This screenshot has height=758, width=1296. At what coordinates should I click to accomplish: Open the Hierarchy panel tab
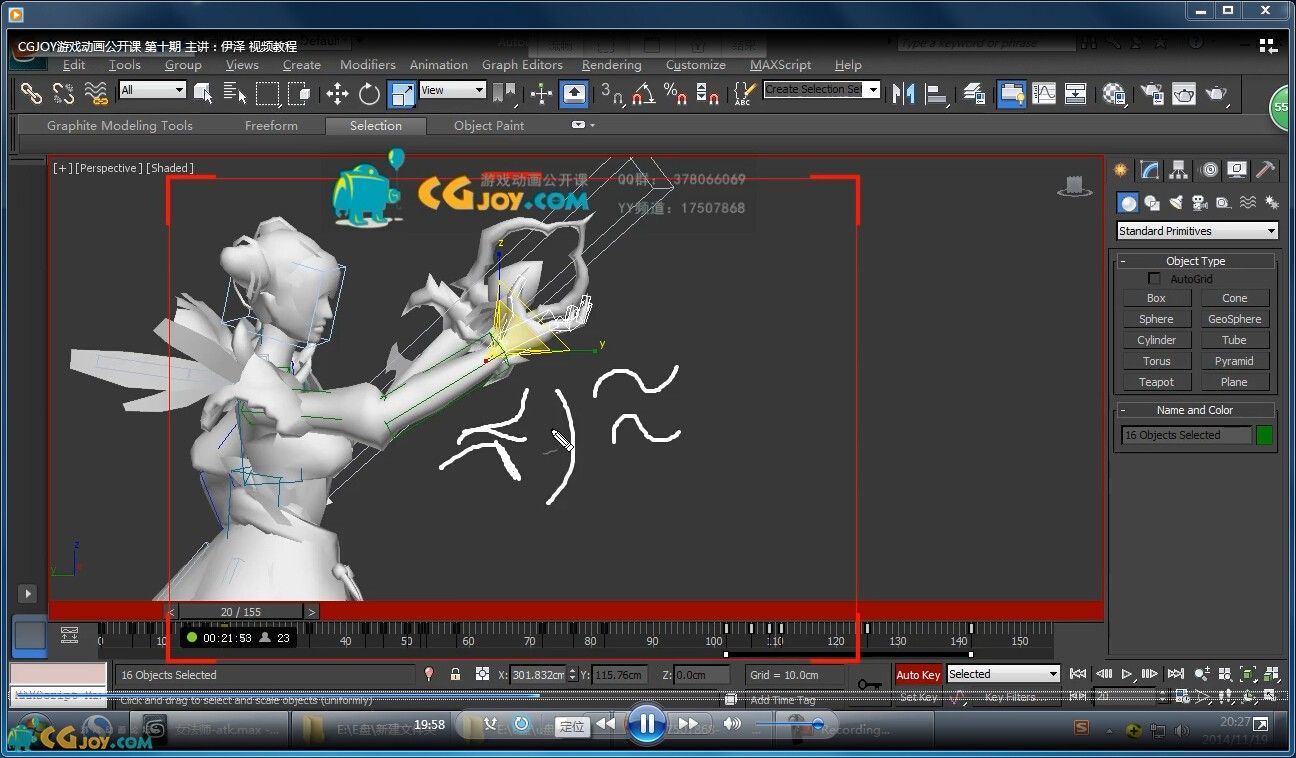tap(1179, 170)
